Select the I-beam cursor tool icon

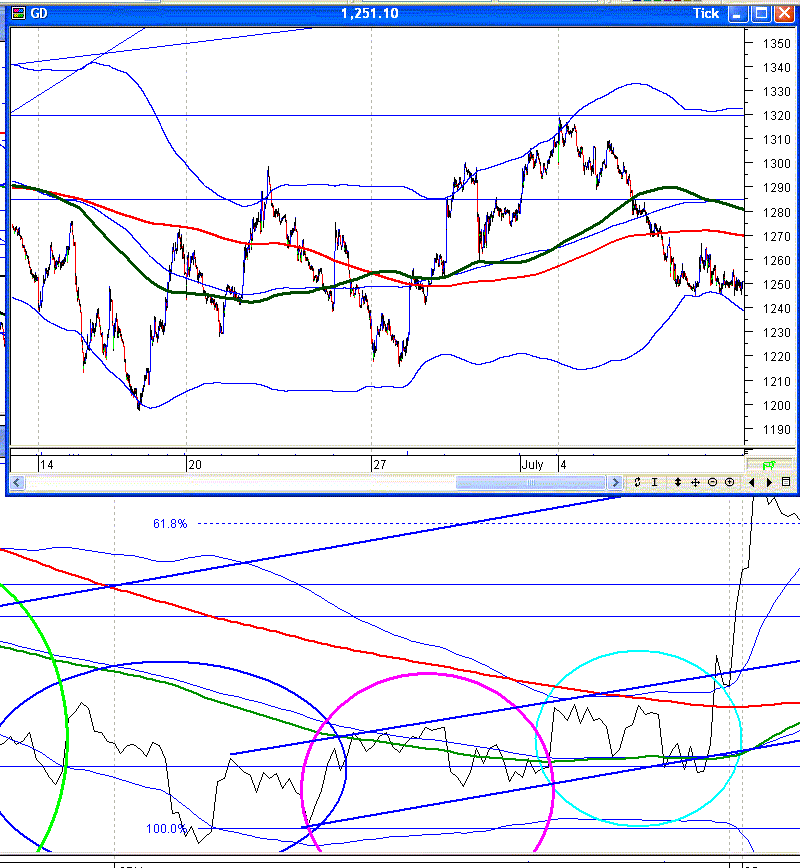tap(654, 482)
